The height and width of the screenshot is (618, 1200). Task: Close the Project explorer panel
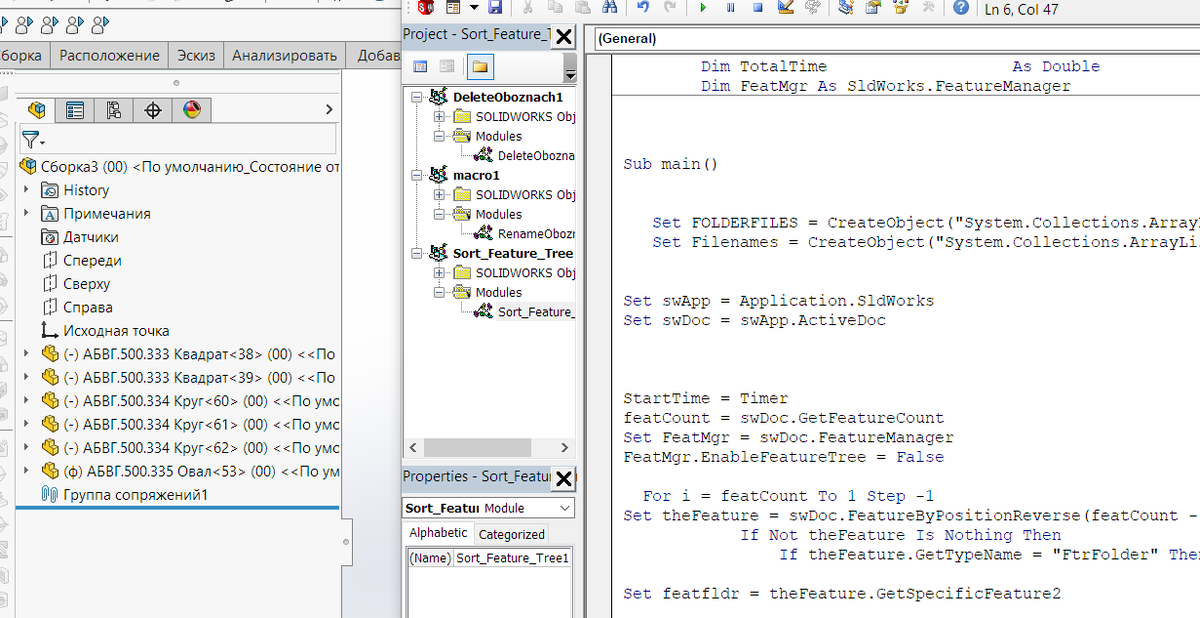564,37
